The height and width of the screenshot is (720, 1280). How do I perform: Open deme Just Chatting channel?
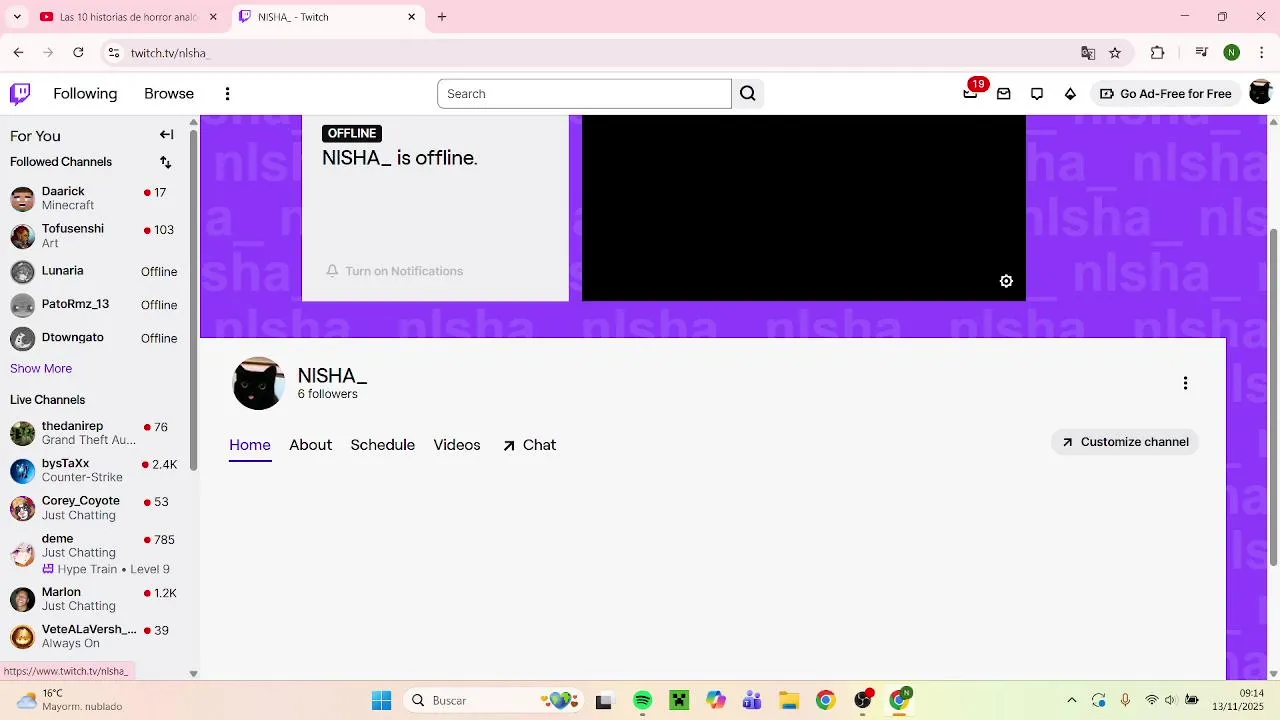coord(94,553)
